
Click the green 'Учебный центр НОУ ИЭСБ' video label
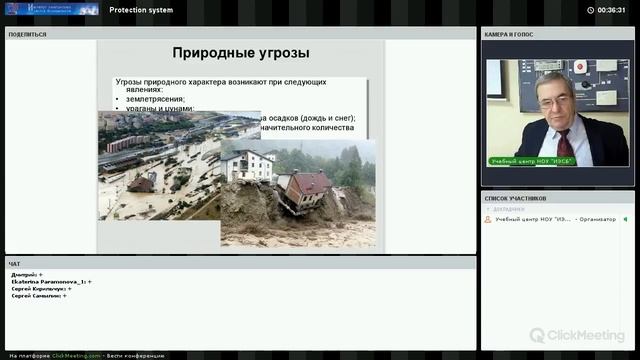point(532,161)
